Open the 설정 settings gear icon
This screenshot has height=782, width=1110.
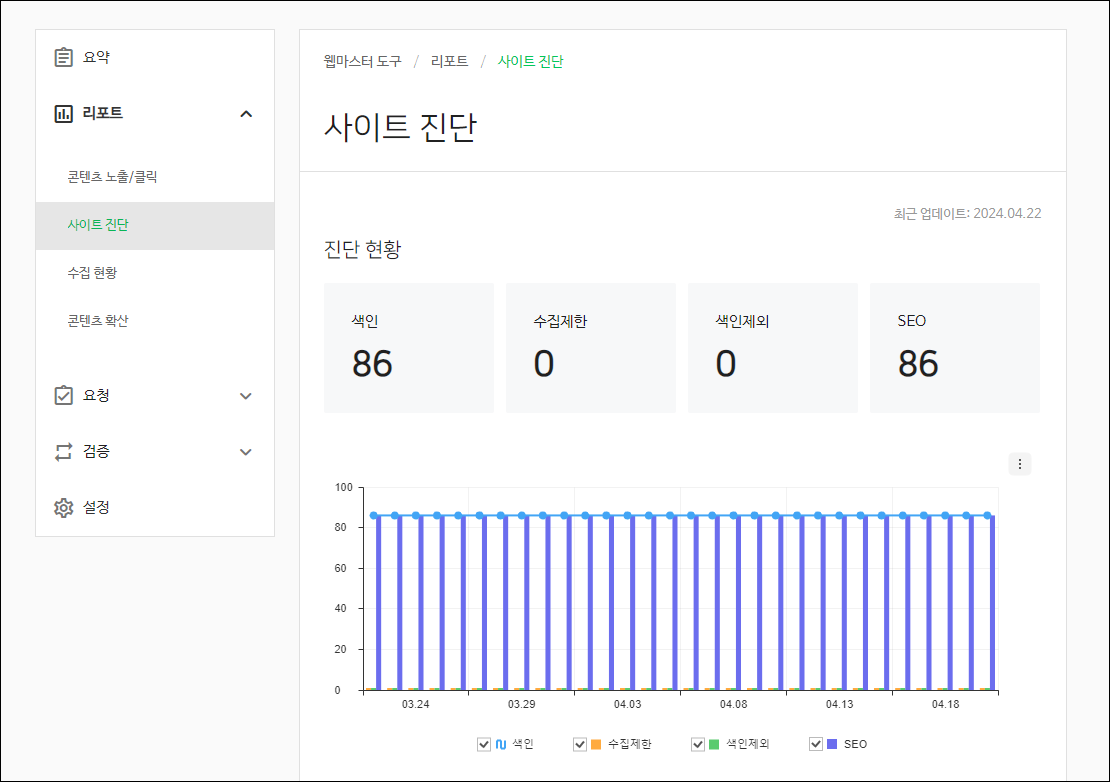click(x=62, y=507)
